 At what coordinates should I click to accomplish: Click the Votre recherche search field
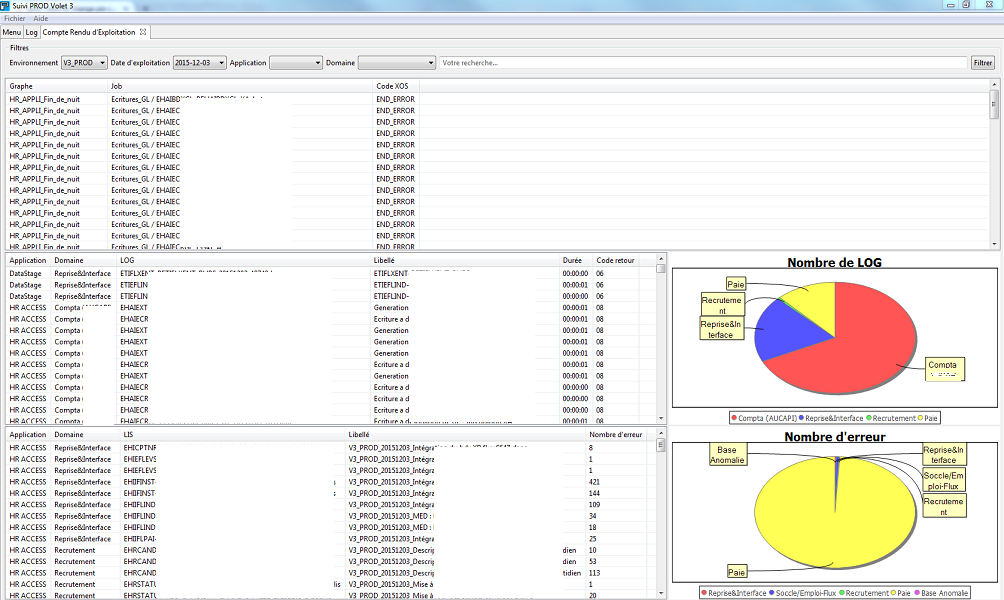702,63
